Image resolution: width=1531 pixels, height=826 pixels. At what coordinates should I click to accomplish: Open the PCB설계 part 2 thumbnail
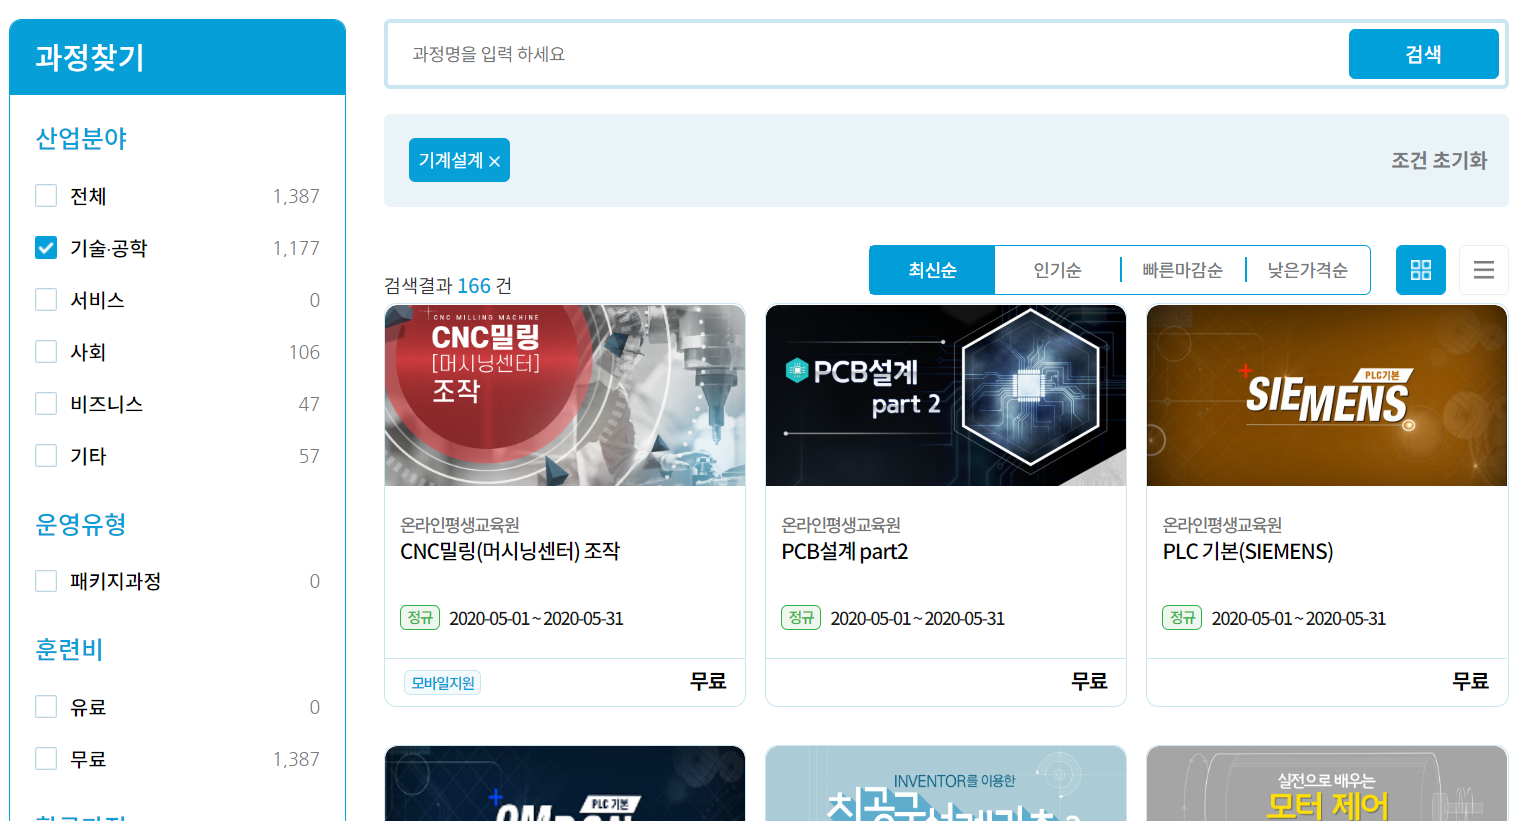(946, 396)
